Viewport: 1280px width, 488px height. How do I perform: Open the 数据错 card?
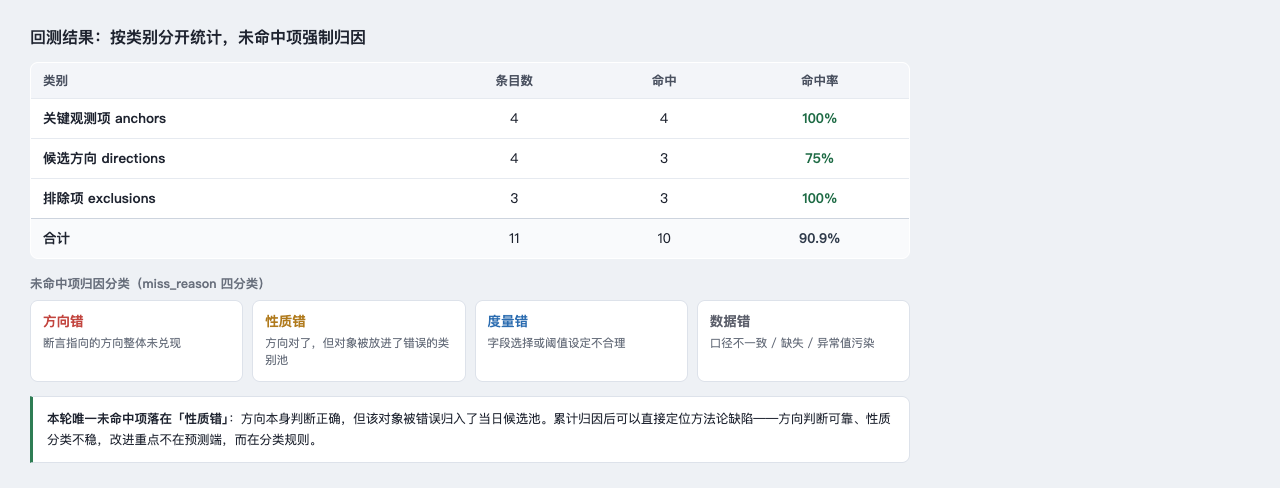click(x=803, y=341)
